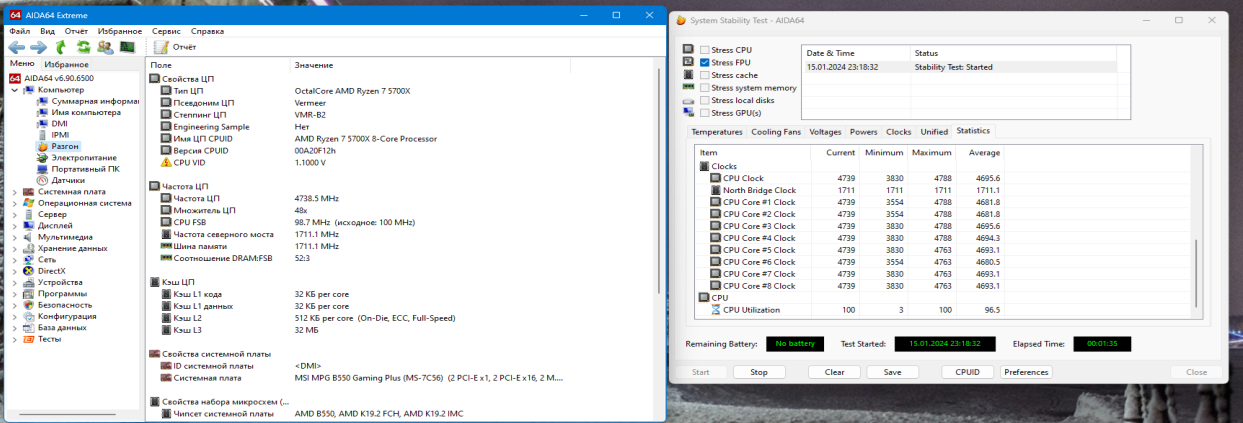The image size is (1243, 423).
Task: Open the CPUID panel button
Action: click(968, 372)
